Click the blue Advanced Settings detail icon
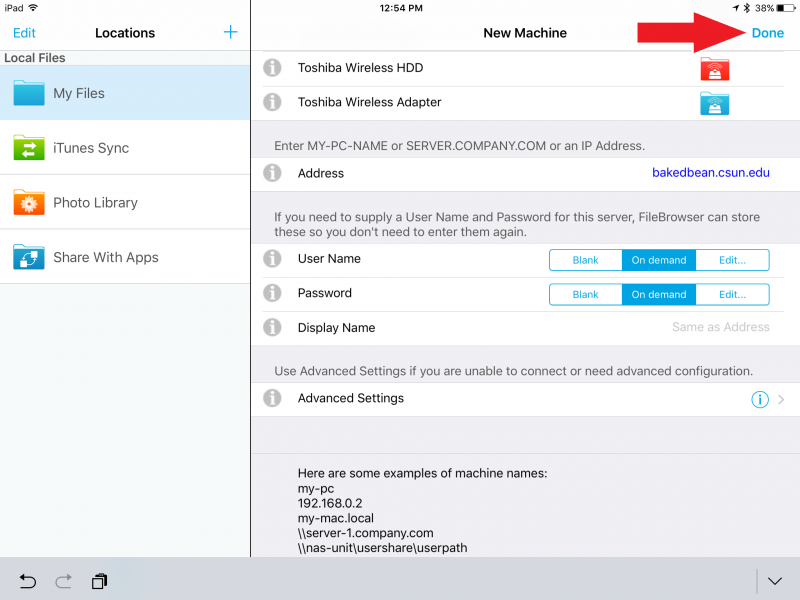The width and height of the screenshot is (800, 600). [x=759, y=399]
